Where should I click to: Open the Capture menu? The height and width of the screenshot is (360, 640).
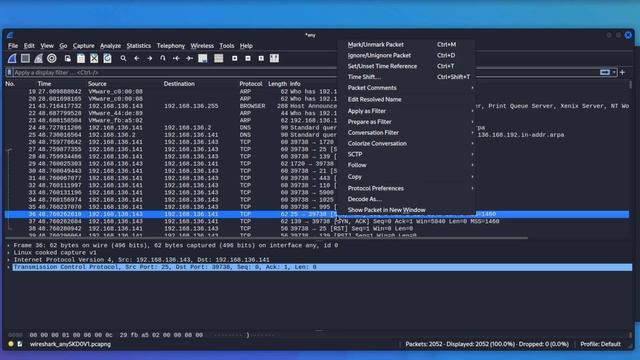click(84, 46)
